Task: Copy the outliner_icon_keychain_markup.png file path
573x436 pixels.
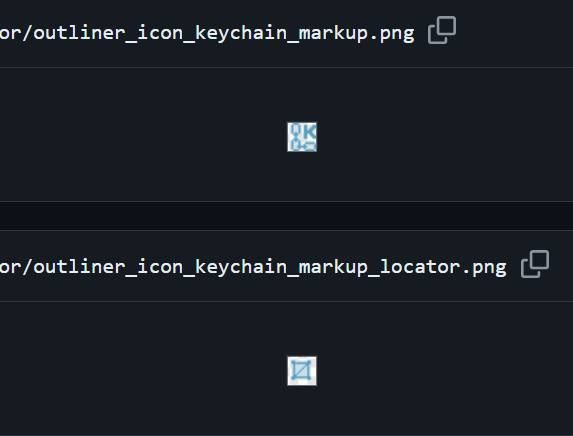Action: pyautogui.click(x=442, y=30)
